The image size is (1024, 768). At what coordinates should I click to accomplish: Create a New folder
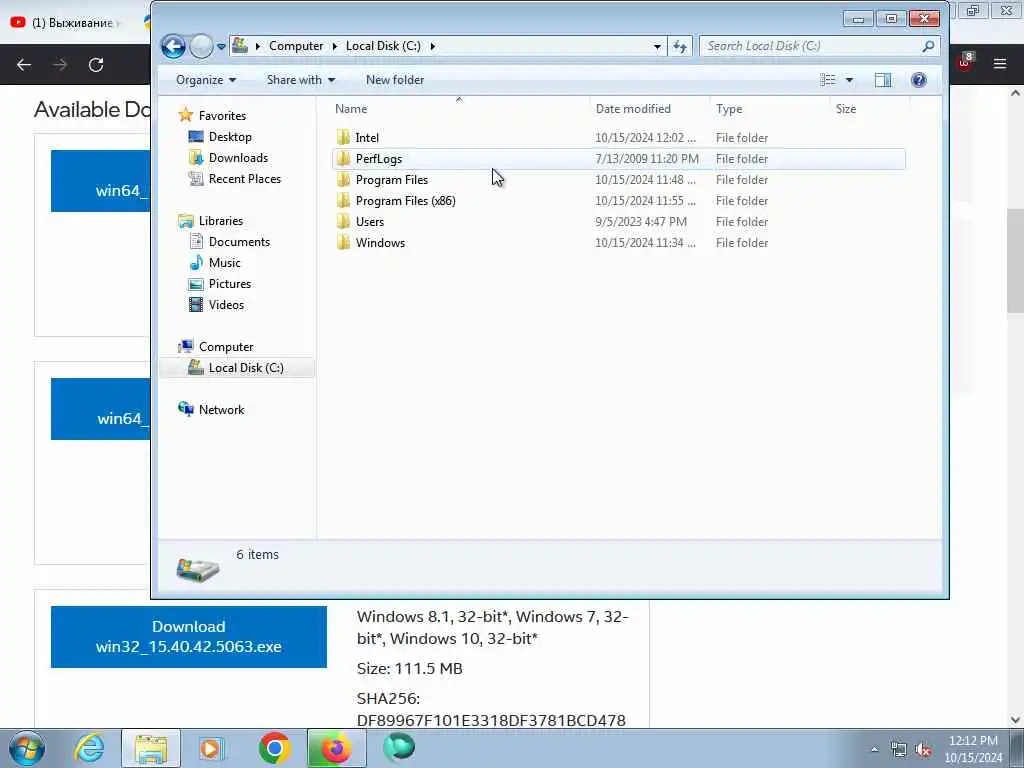pyautogui.click(x=395, y=80)
